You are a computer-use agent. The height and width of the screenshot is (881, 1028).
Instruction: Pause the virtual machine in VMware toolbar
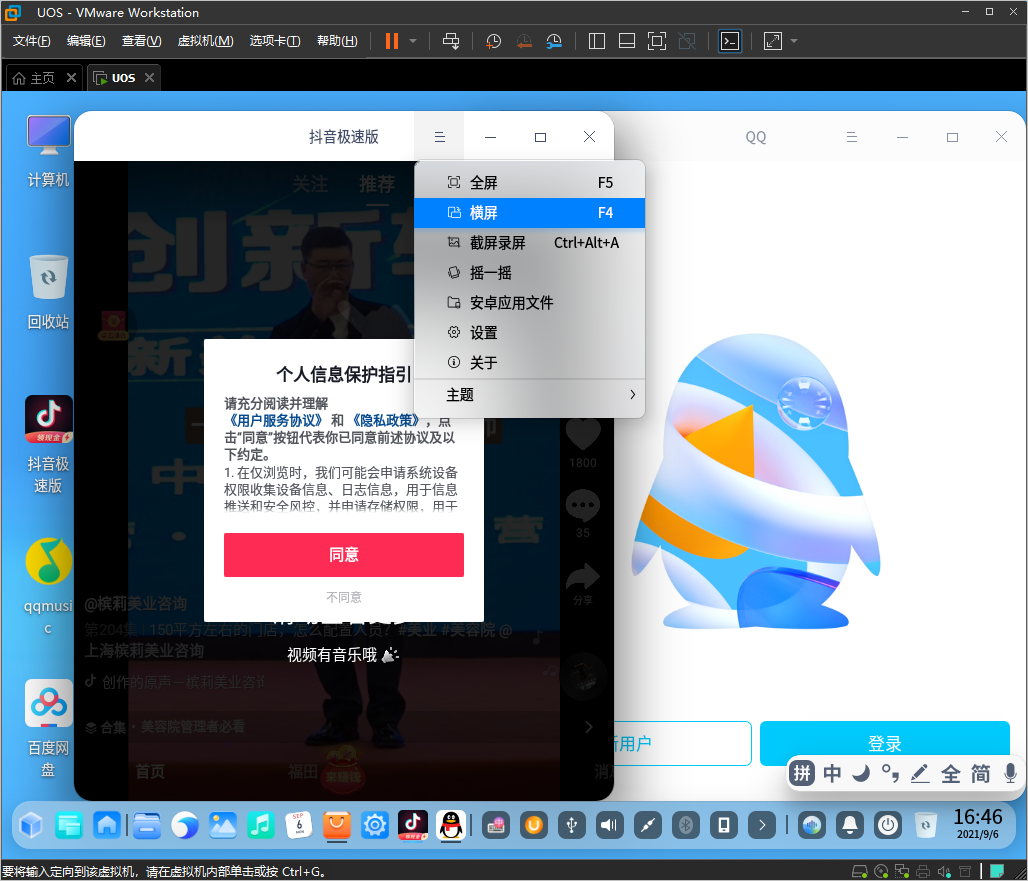(392, 41)
